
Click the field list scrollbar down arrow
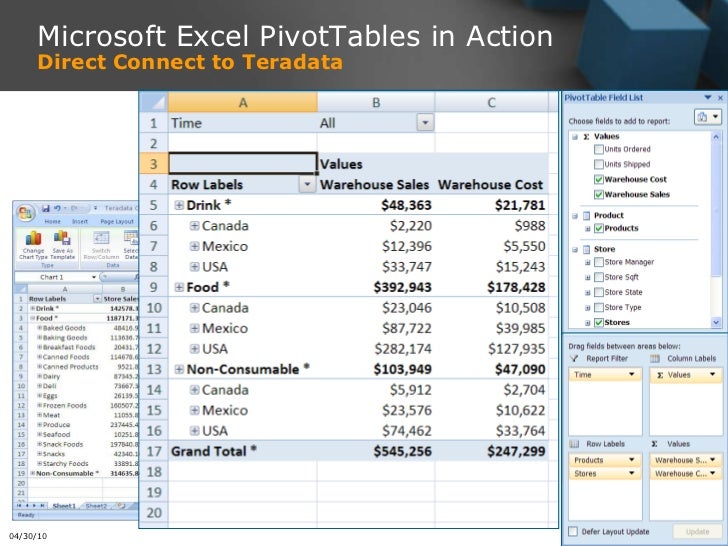(716, 322)
